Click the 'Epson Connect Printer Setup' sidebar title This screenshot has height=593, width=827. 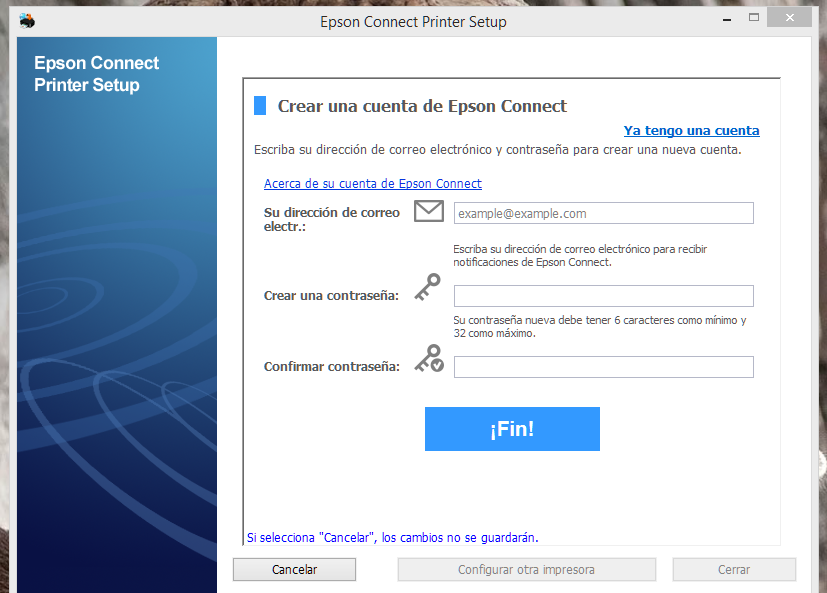click(97, 74)
